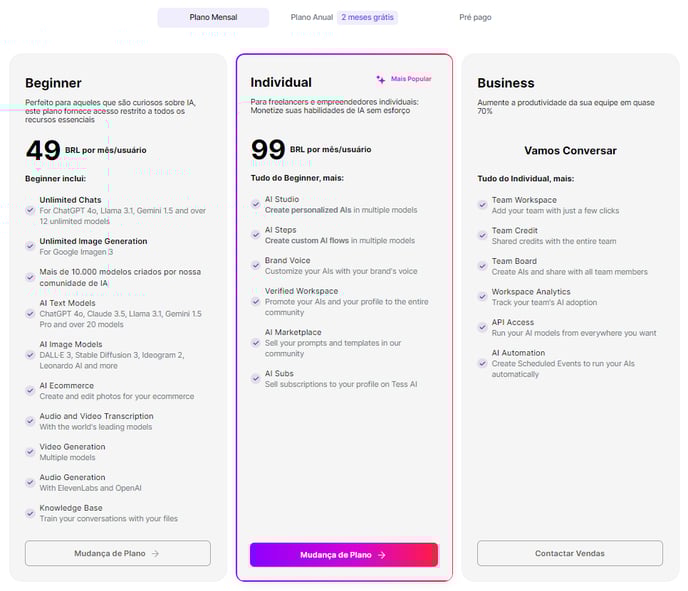Click the checkmark icon beside Video Generation
688x591 pixels.
coord(30,452)
